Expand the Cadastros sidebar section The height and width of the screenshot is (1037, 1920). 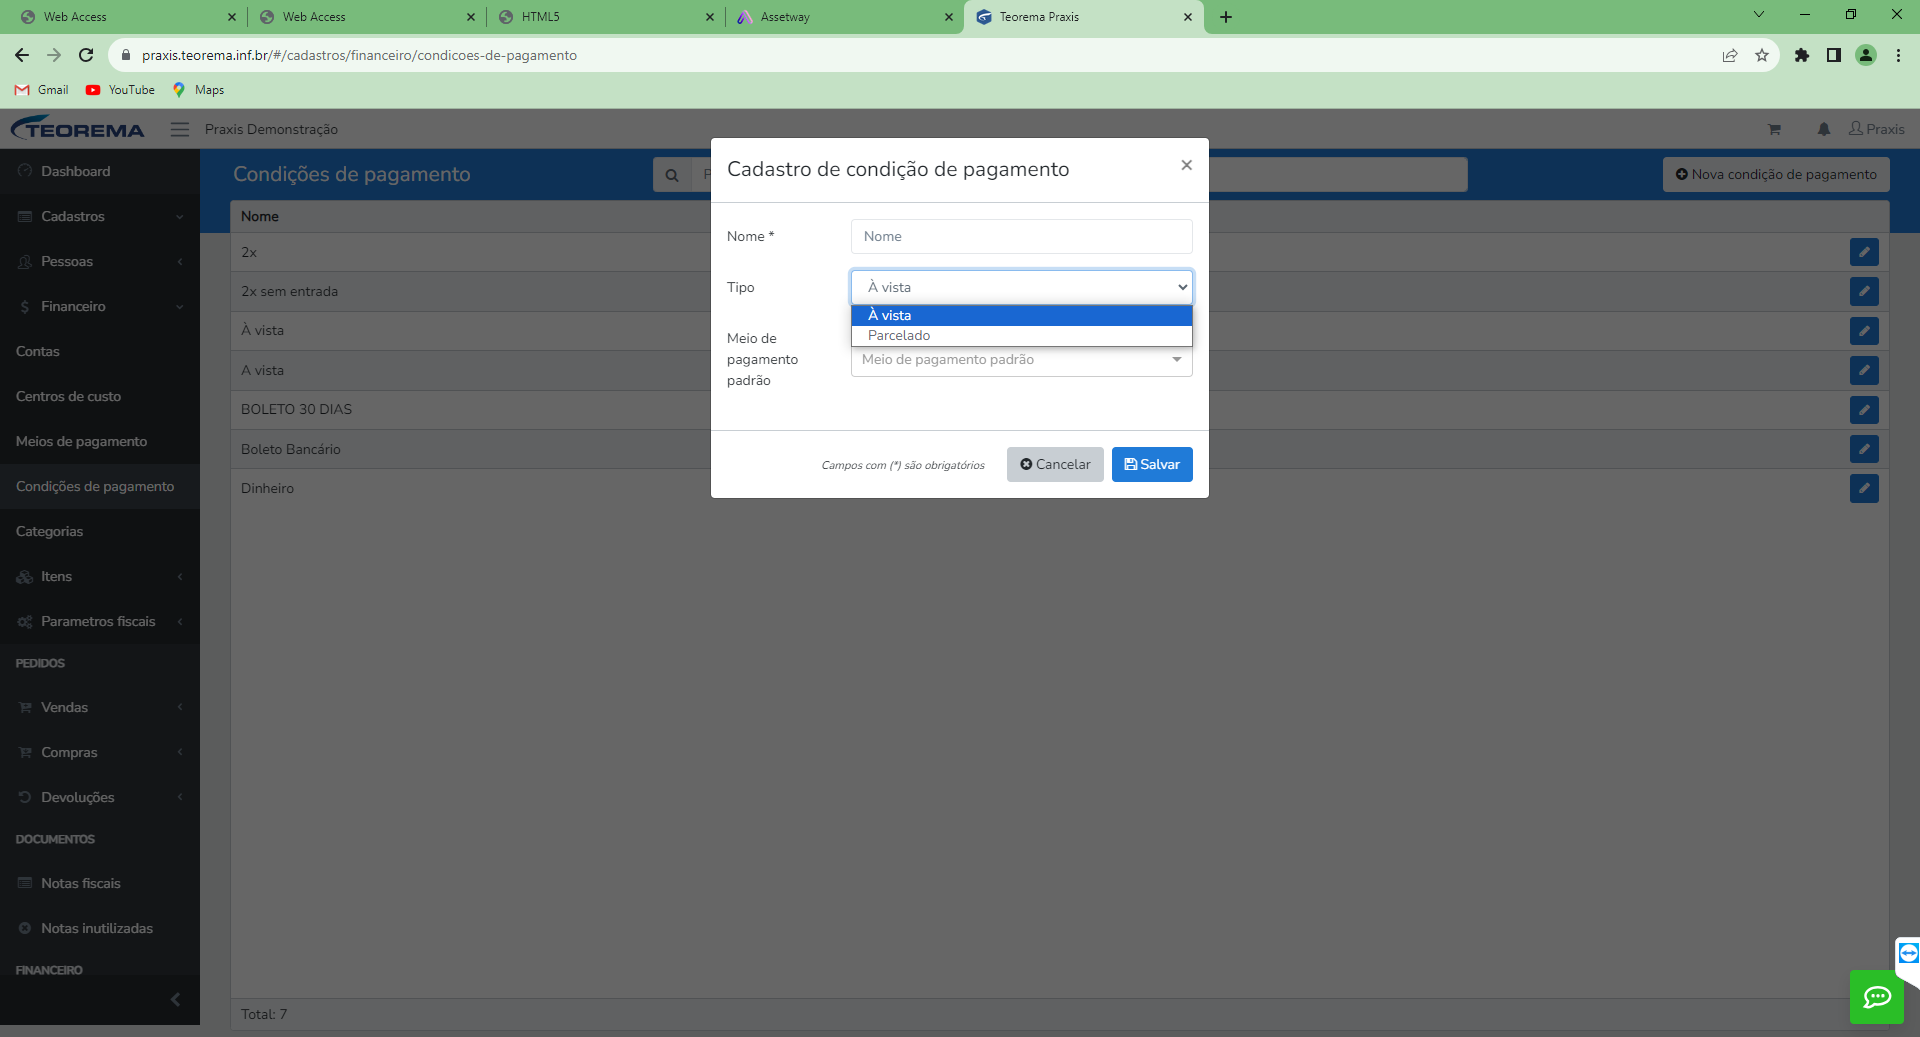tap(100, 216)
